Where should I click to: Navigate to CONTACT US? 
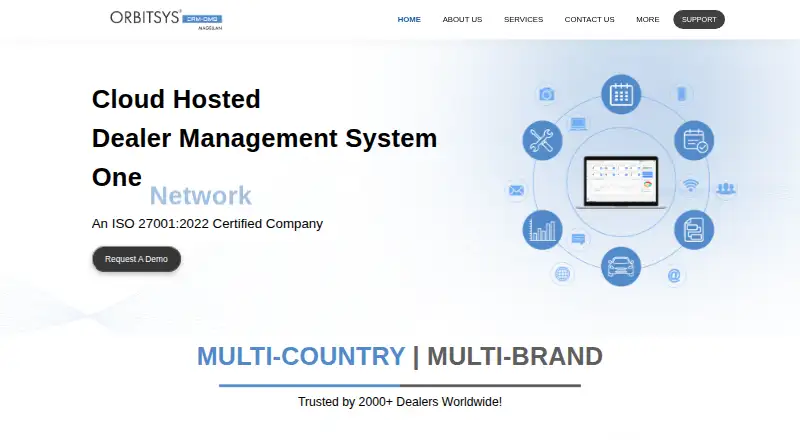click(x=589, y=19)
